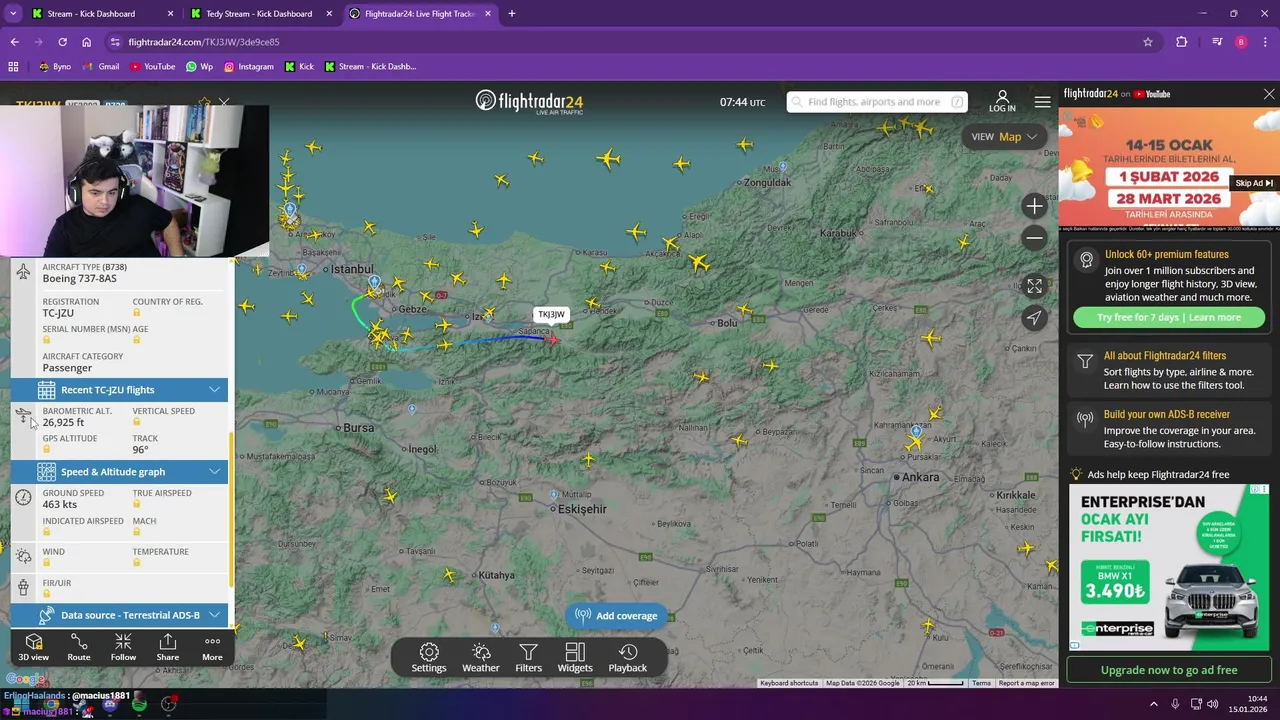Open the YouTube bookmark

pyautogui.click(x=153, y=67)
